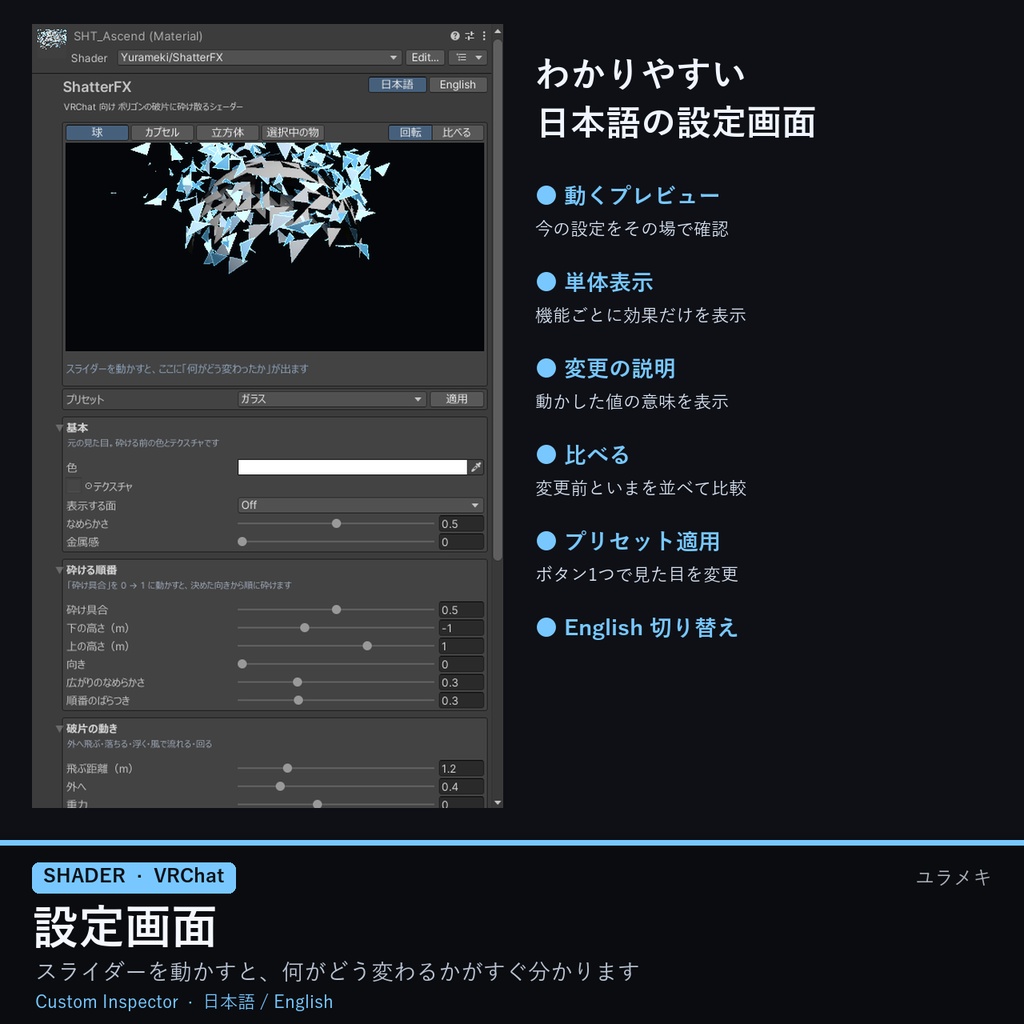The width and height of the screenshot is (1024, 1024).
Task: Click the SHT_Ascend material thumbnail icon
Action: click(51, 39)
